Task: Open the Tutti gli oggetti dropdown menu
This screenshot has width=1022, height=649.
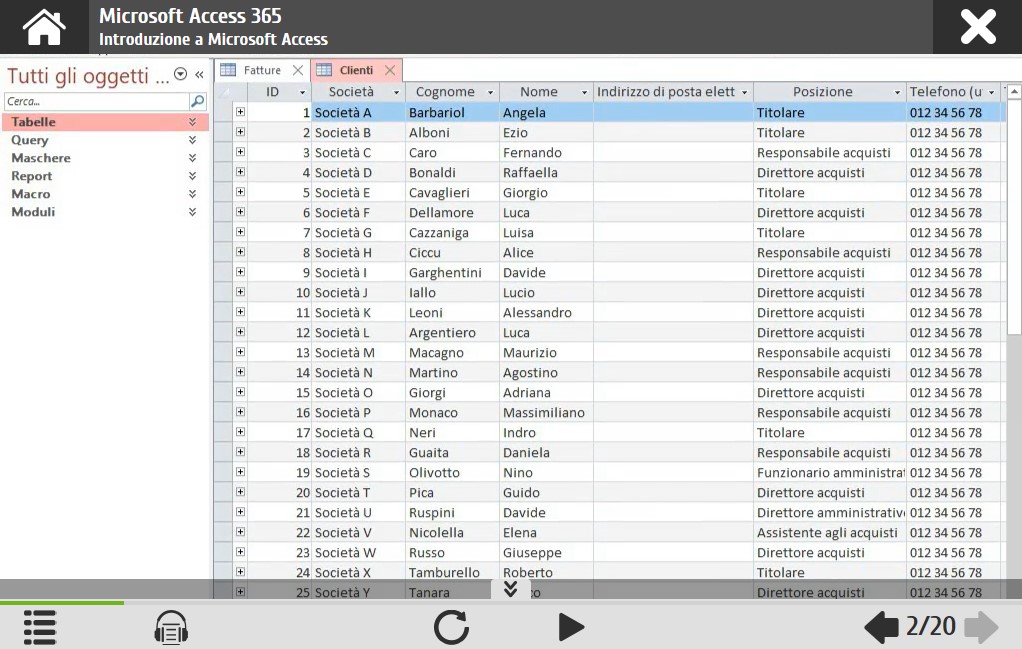Action: click(181, 74)
